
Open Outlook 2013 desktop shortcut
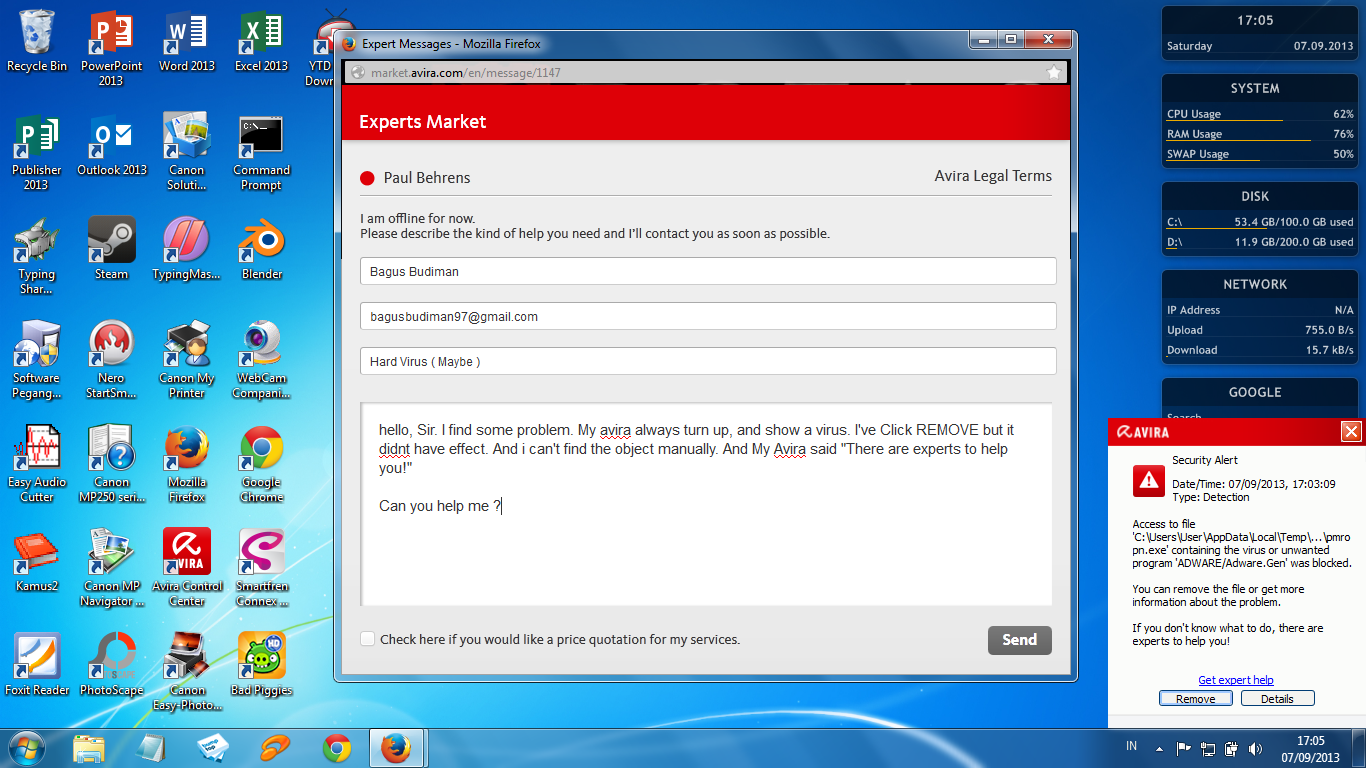pyautogui.click(x=112, y=146)
